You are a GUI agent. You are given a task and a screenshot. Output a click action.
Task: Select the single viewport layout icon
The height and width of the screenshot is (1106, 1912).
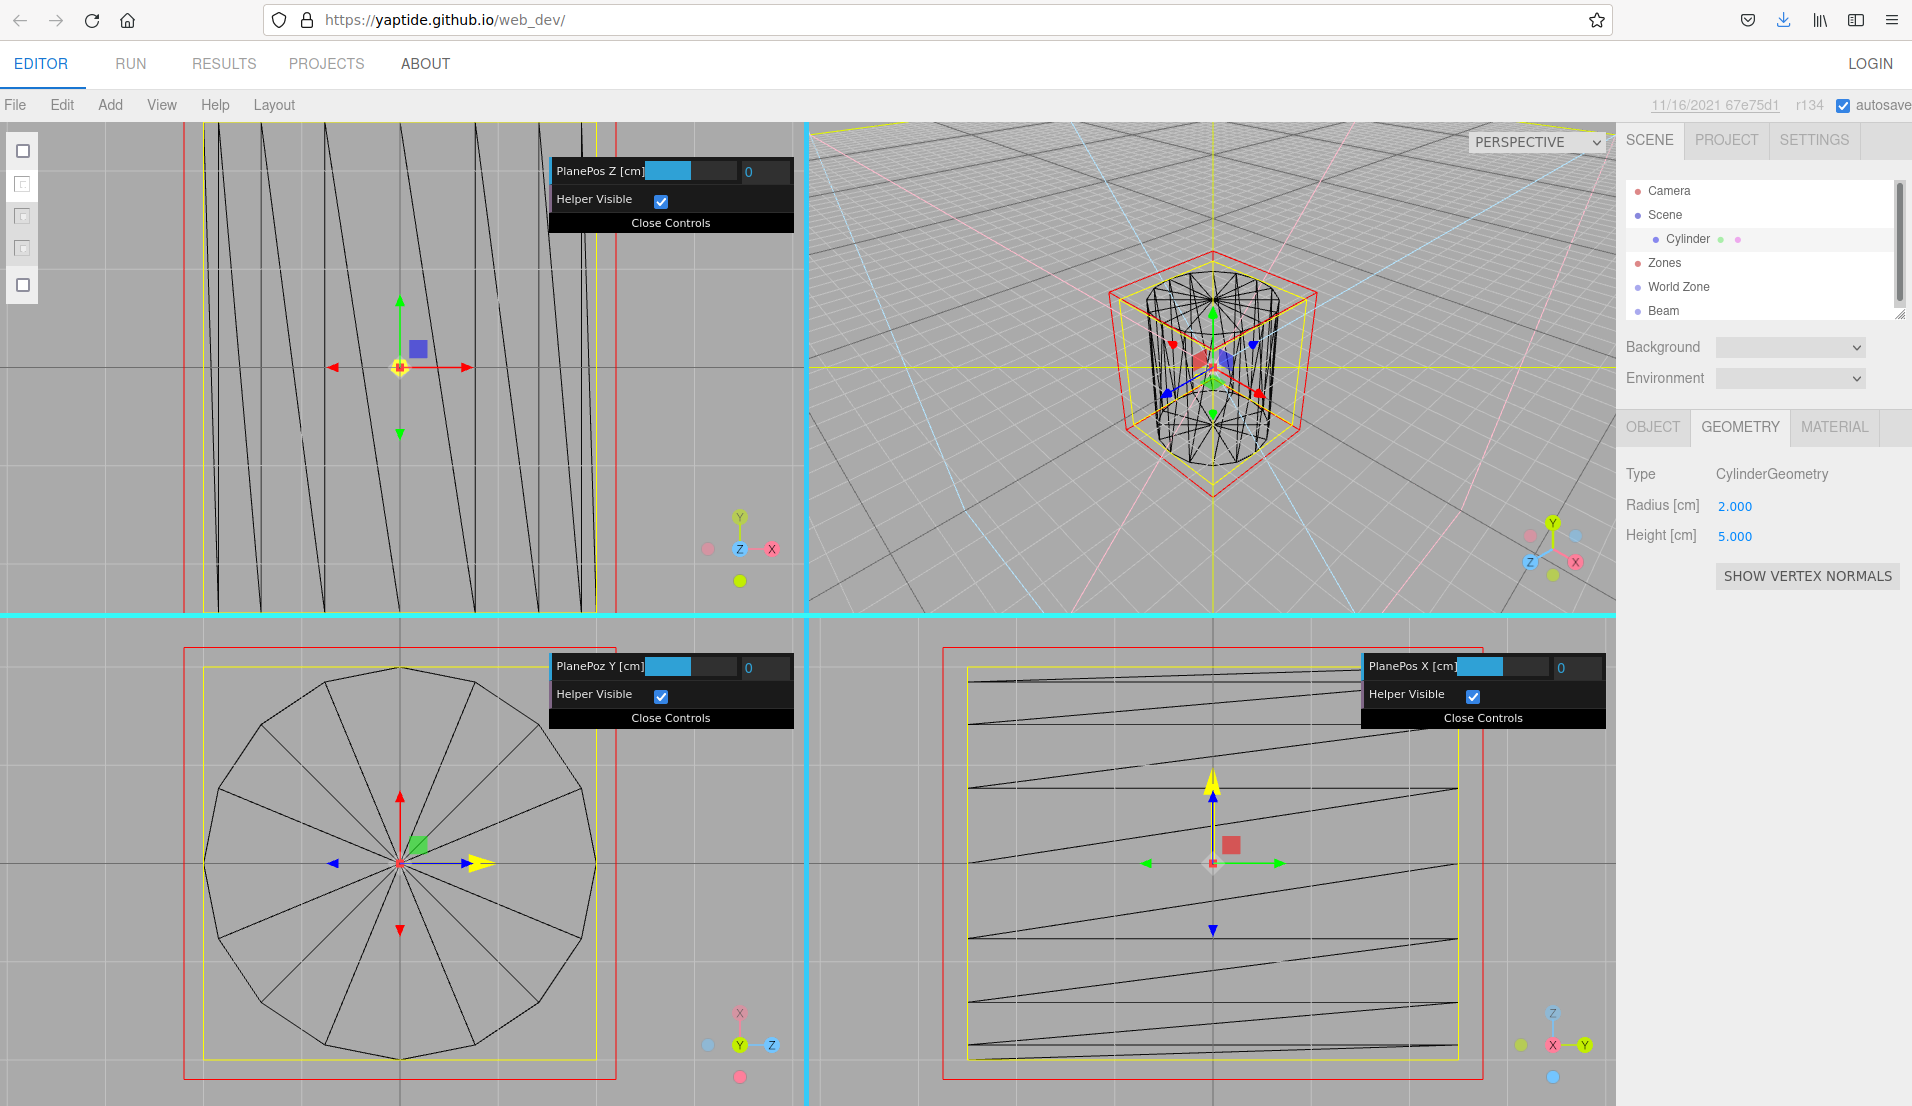coord(22,151)
